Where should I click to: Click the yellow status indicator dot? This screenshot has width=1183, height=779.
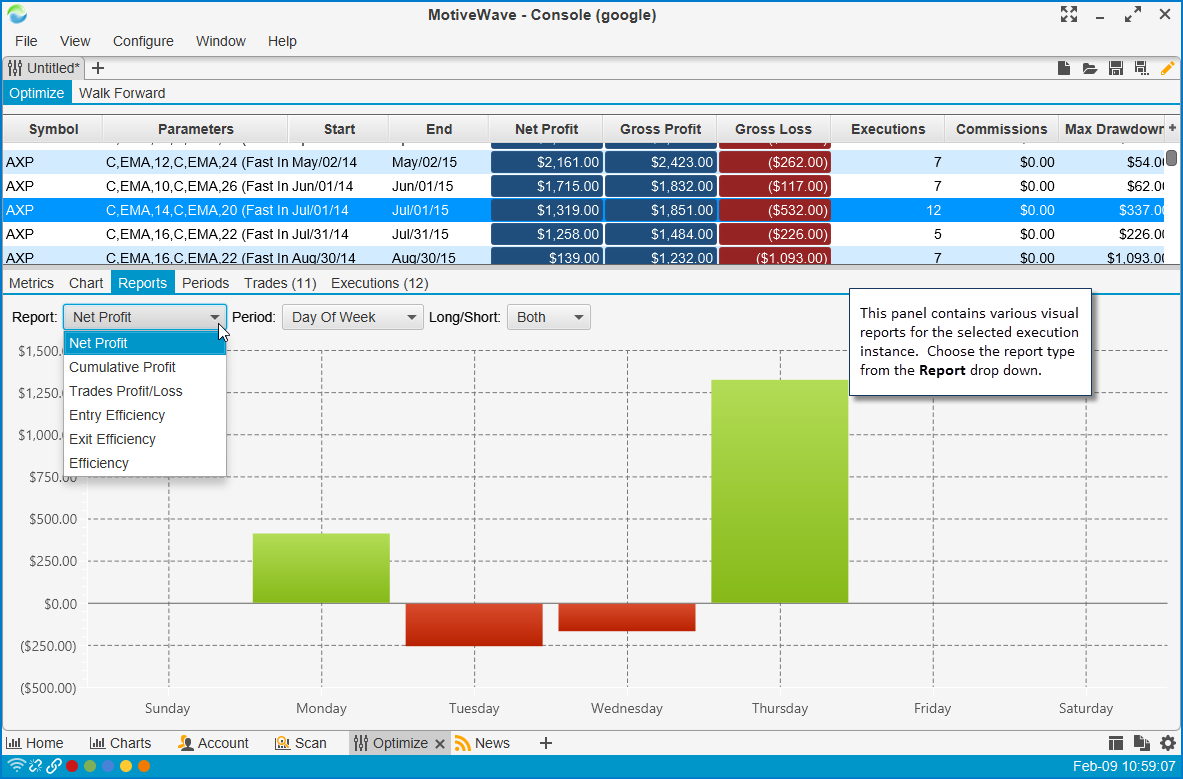(x=126, y=766)
